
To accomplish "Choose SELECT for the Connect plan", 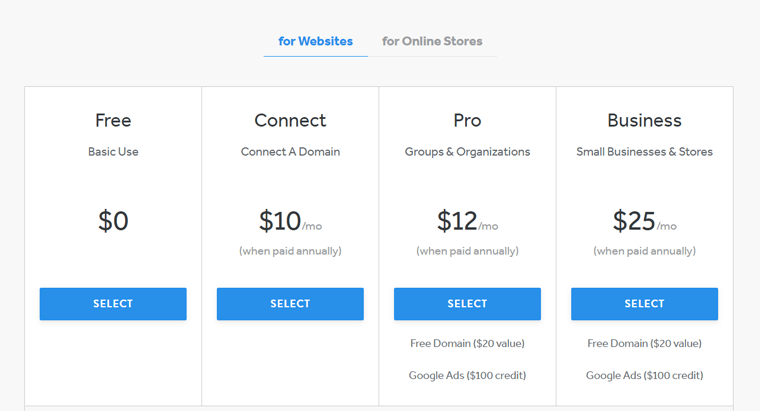I will 290,304.
